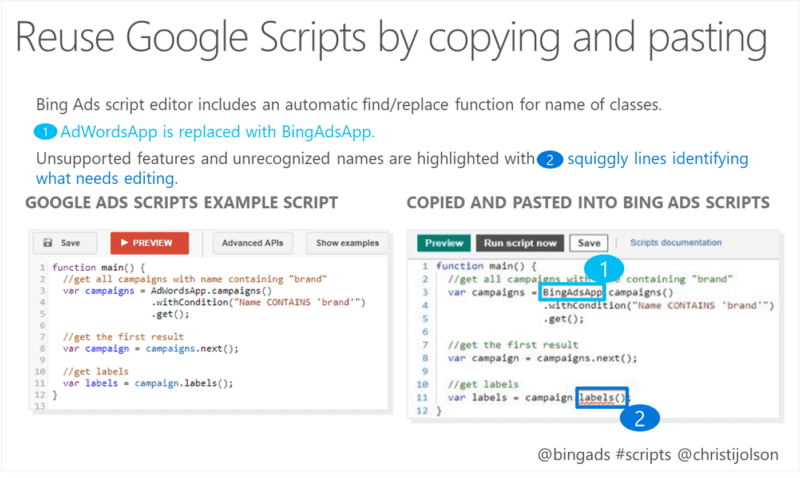Image resolution: width=800 pixels, height=478 pixels.
Task: Click 'var campaign = campaigns.next();' in Bing editor
Action: 542,358
